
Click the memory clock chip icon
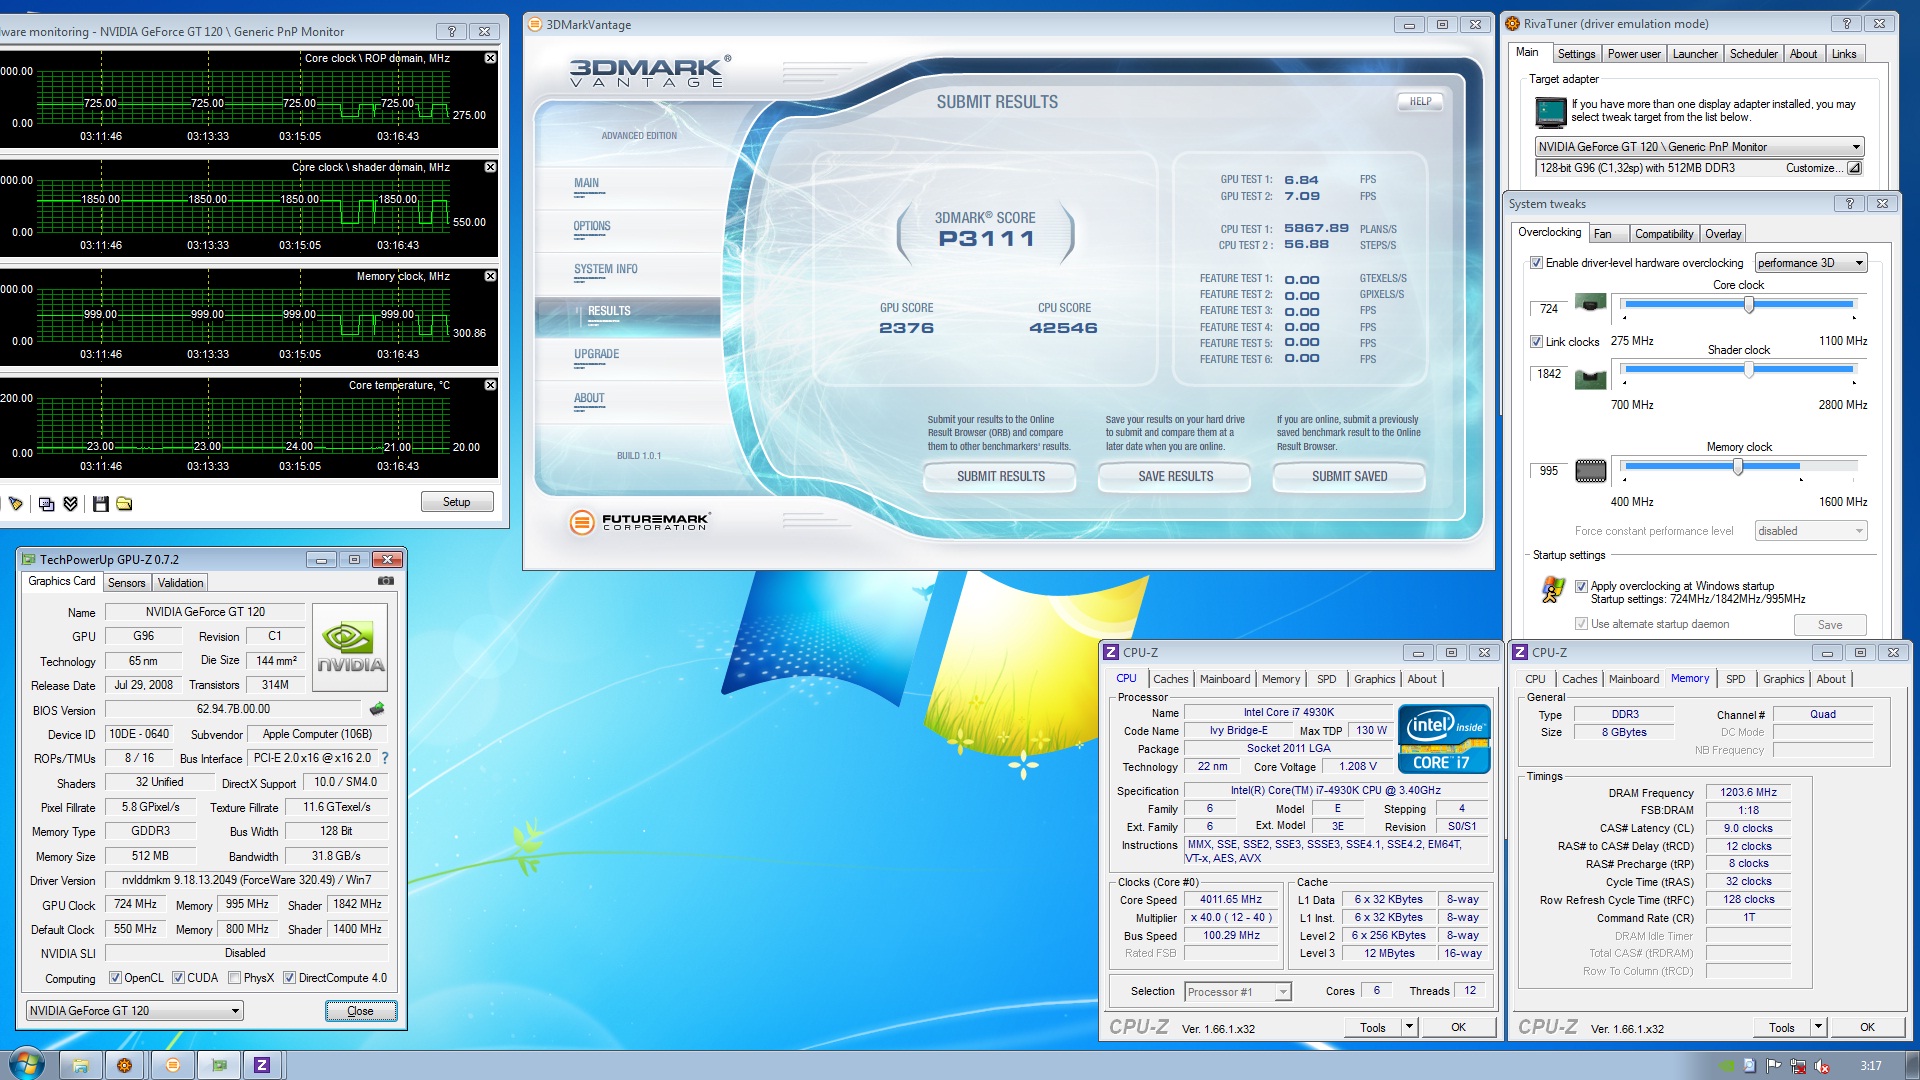1590,471
